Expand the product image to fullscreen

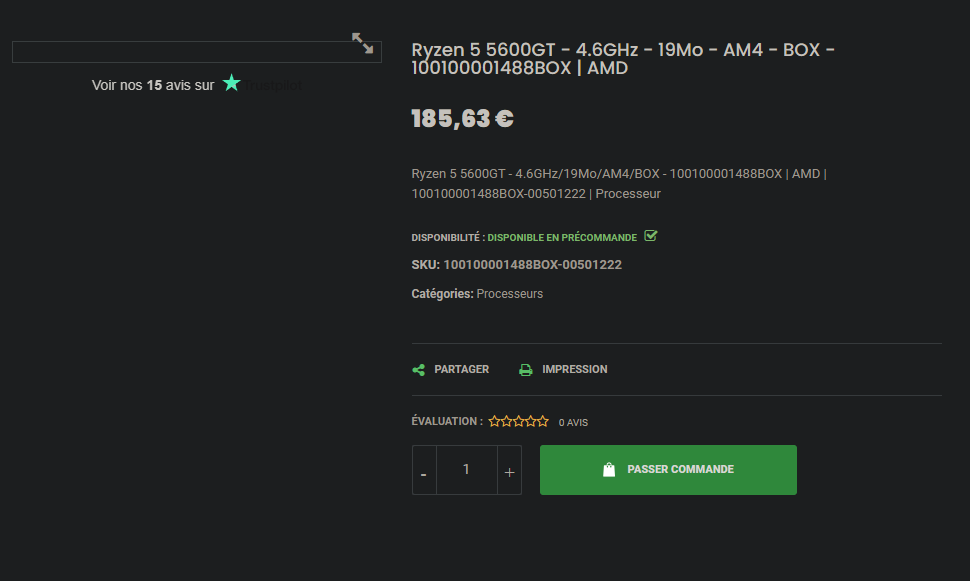363,43
